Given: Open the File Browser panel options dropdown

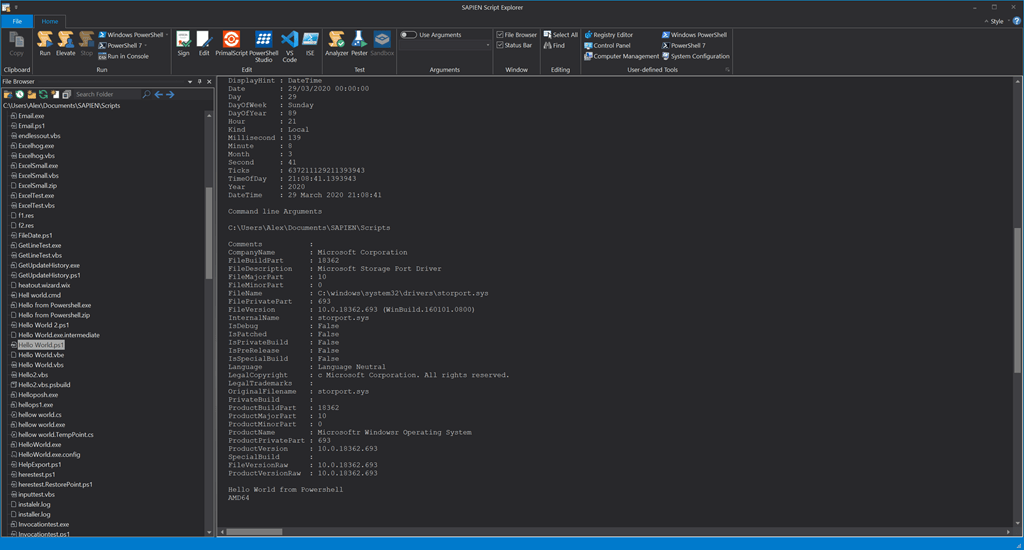Looking at the screenshot, I should (x=190, y=82).
